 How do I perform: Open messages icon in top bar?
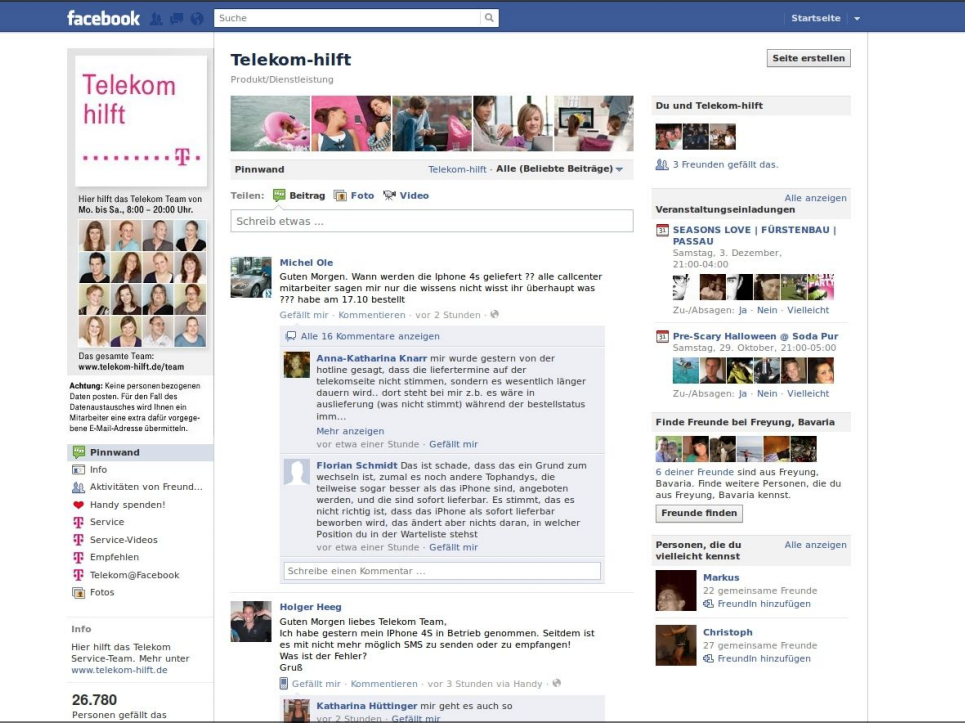click(x=177, y=18)
